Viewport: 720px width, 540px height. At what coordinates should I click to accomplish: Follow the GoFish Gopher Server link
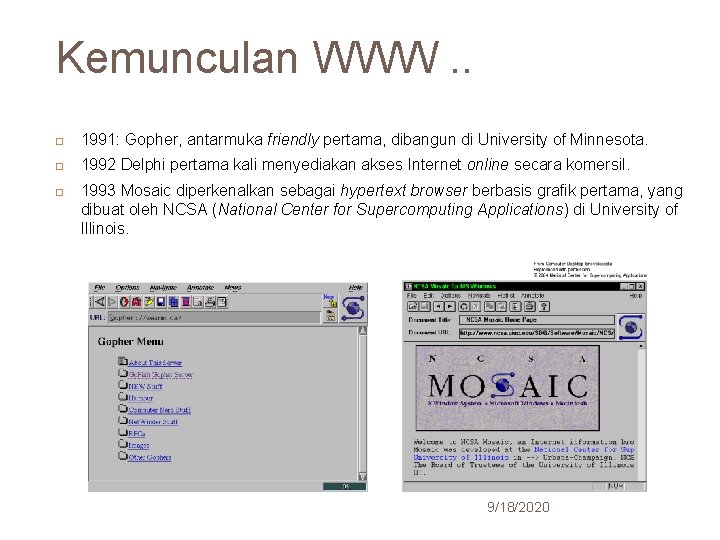coord(161,375)
